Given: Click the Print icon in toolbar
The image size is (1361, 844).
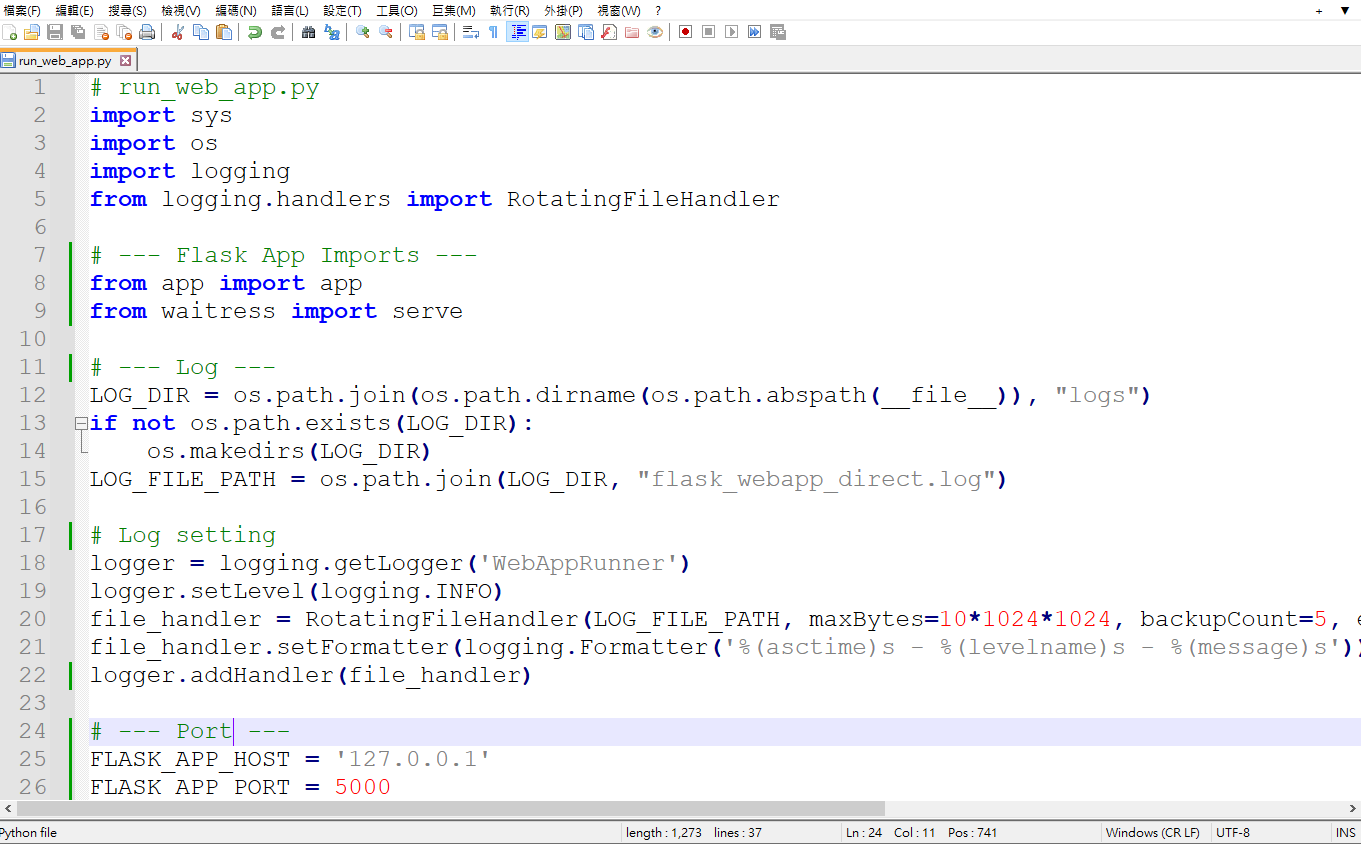Looking at the screenshot, I should 147,32.
